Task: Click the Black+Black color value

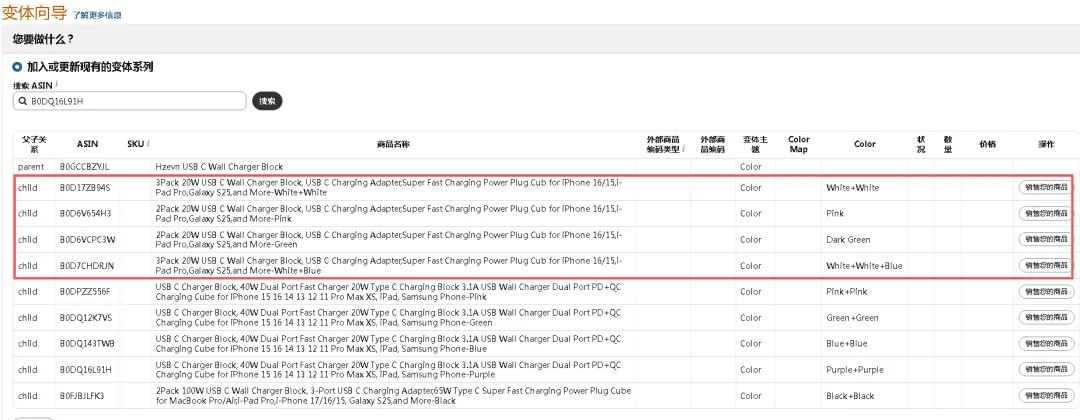Action: [851, 396]
